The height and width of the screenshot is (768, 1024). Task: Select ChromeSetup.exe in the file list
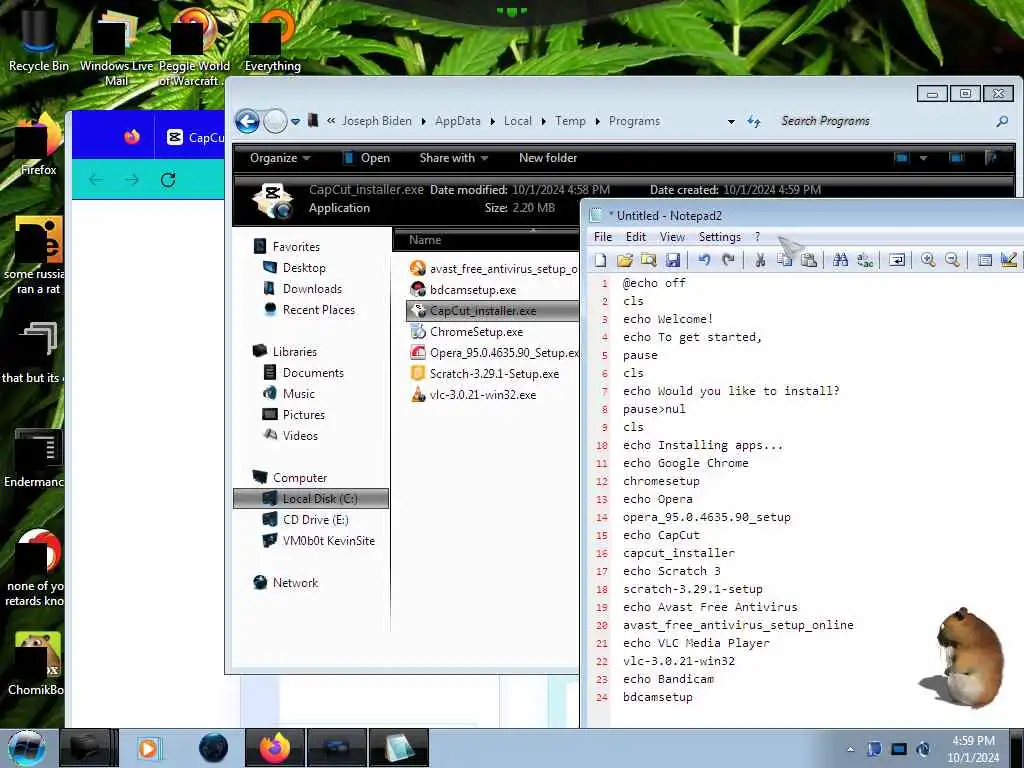point(476,332)
